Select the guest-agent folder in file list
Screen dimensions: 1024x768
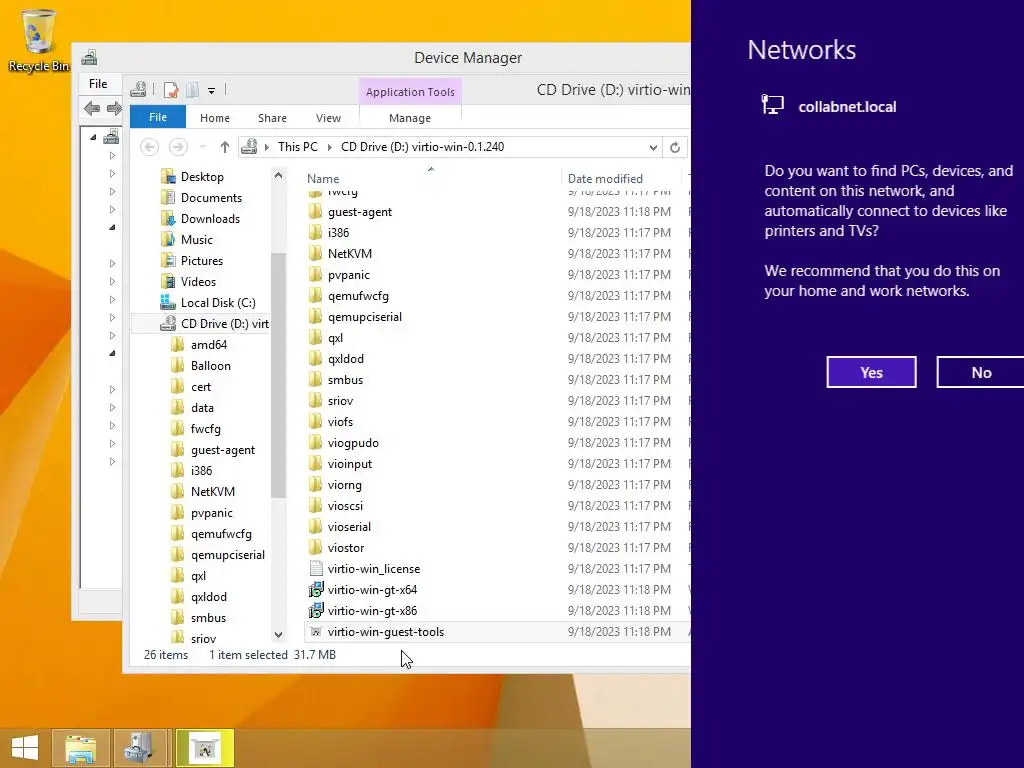click(x=360, y=212)
